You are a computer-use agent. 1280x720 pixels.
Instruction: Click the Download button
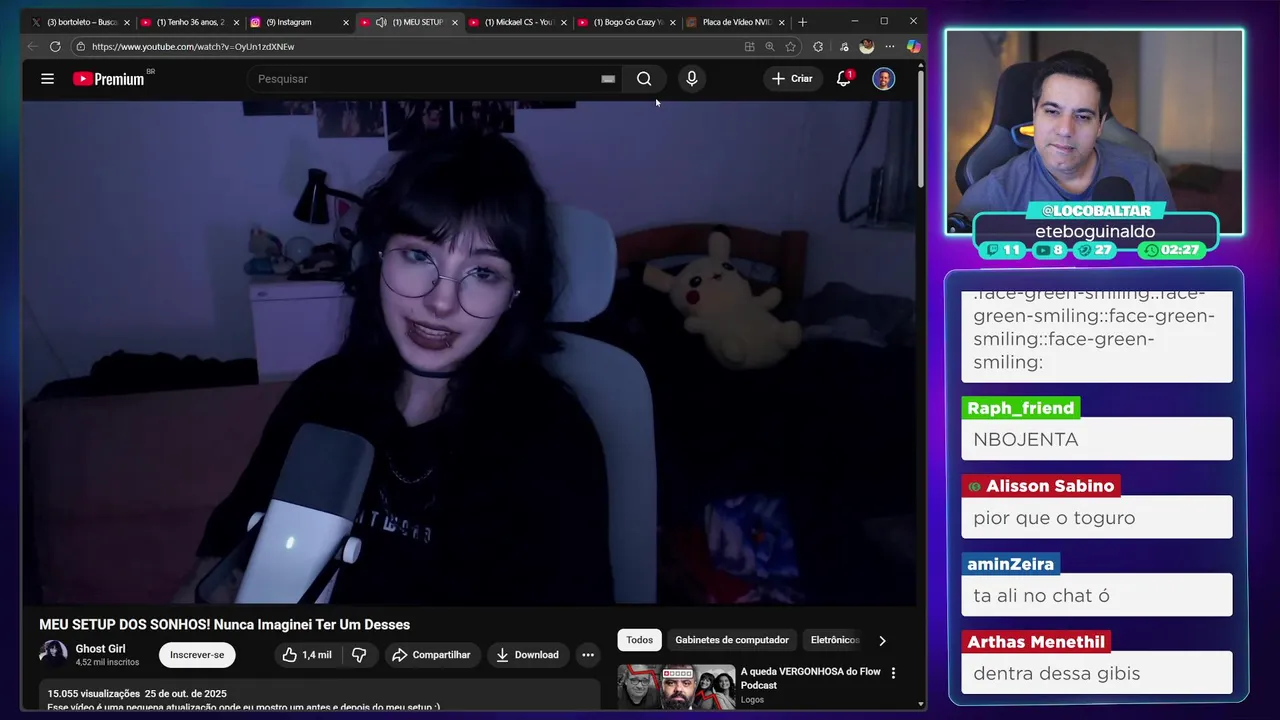[x=527, y=655]
